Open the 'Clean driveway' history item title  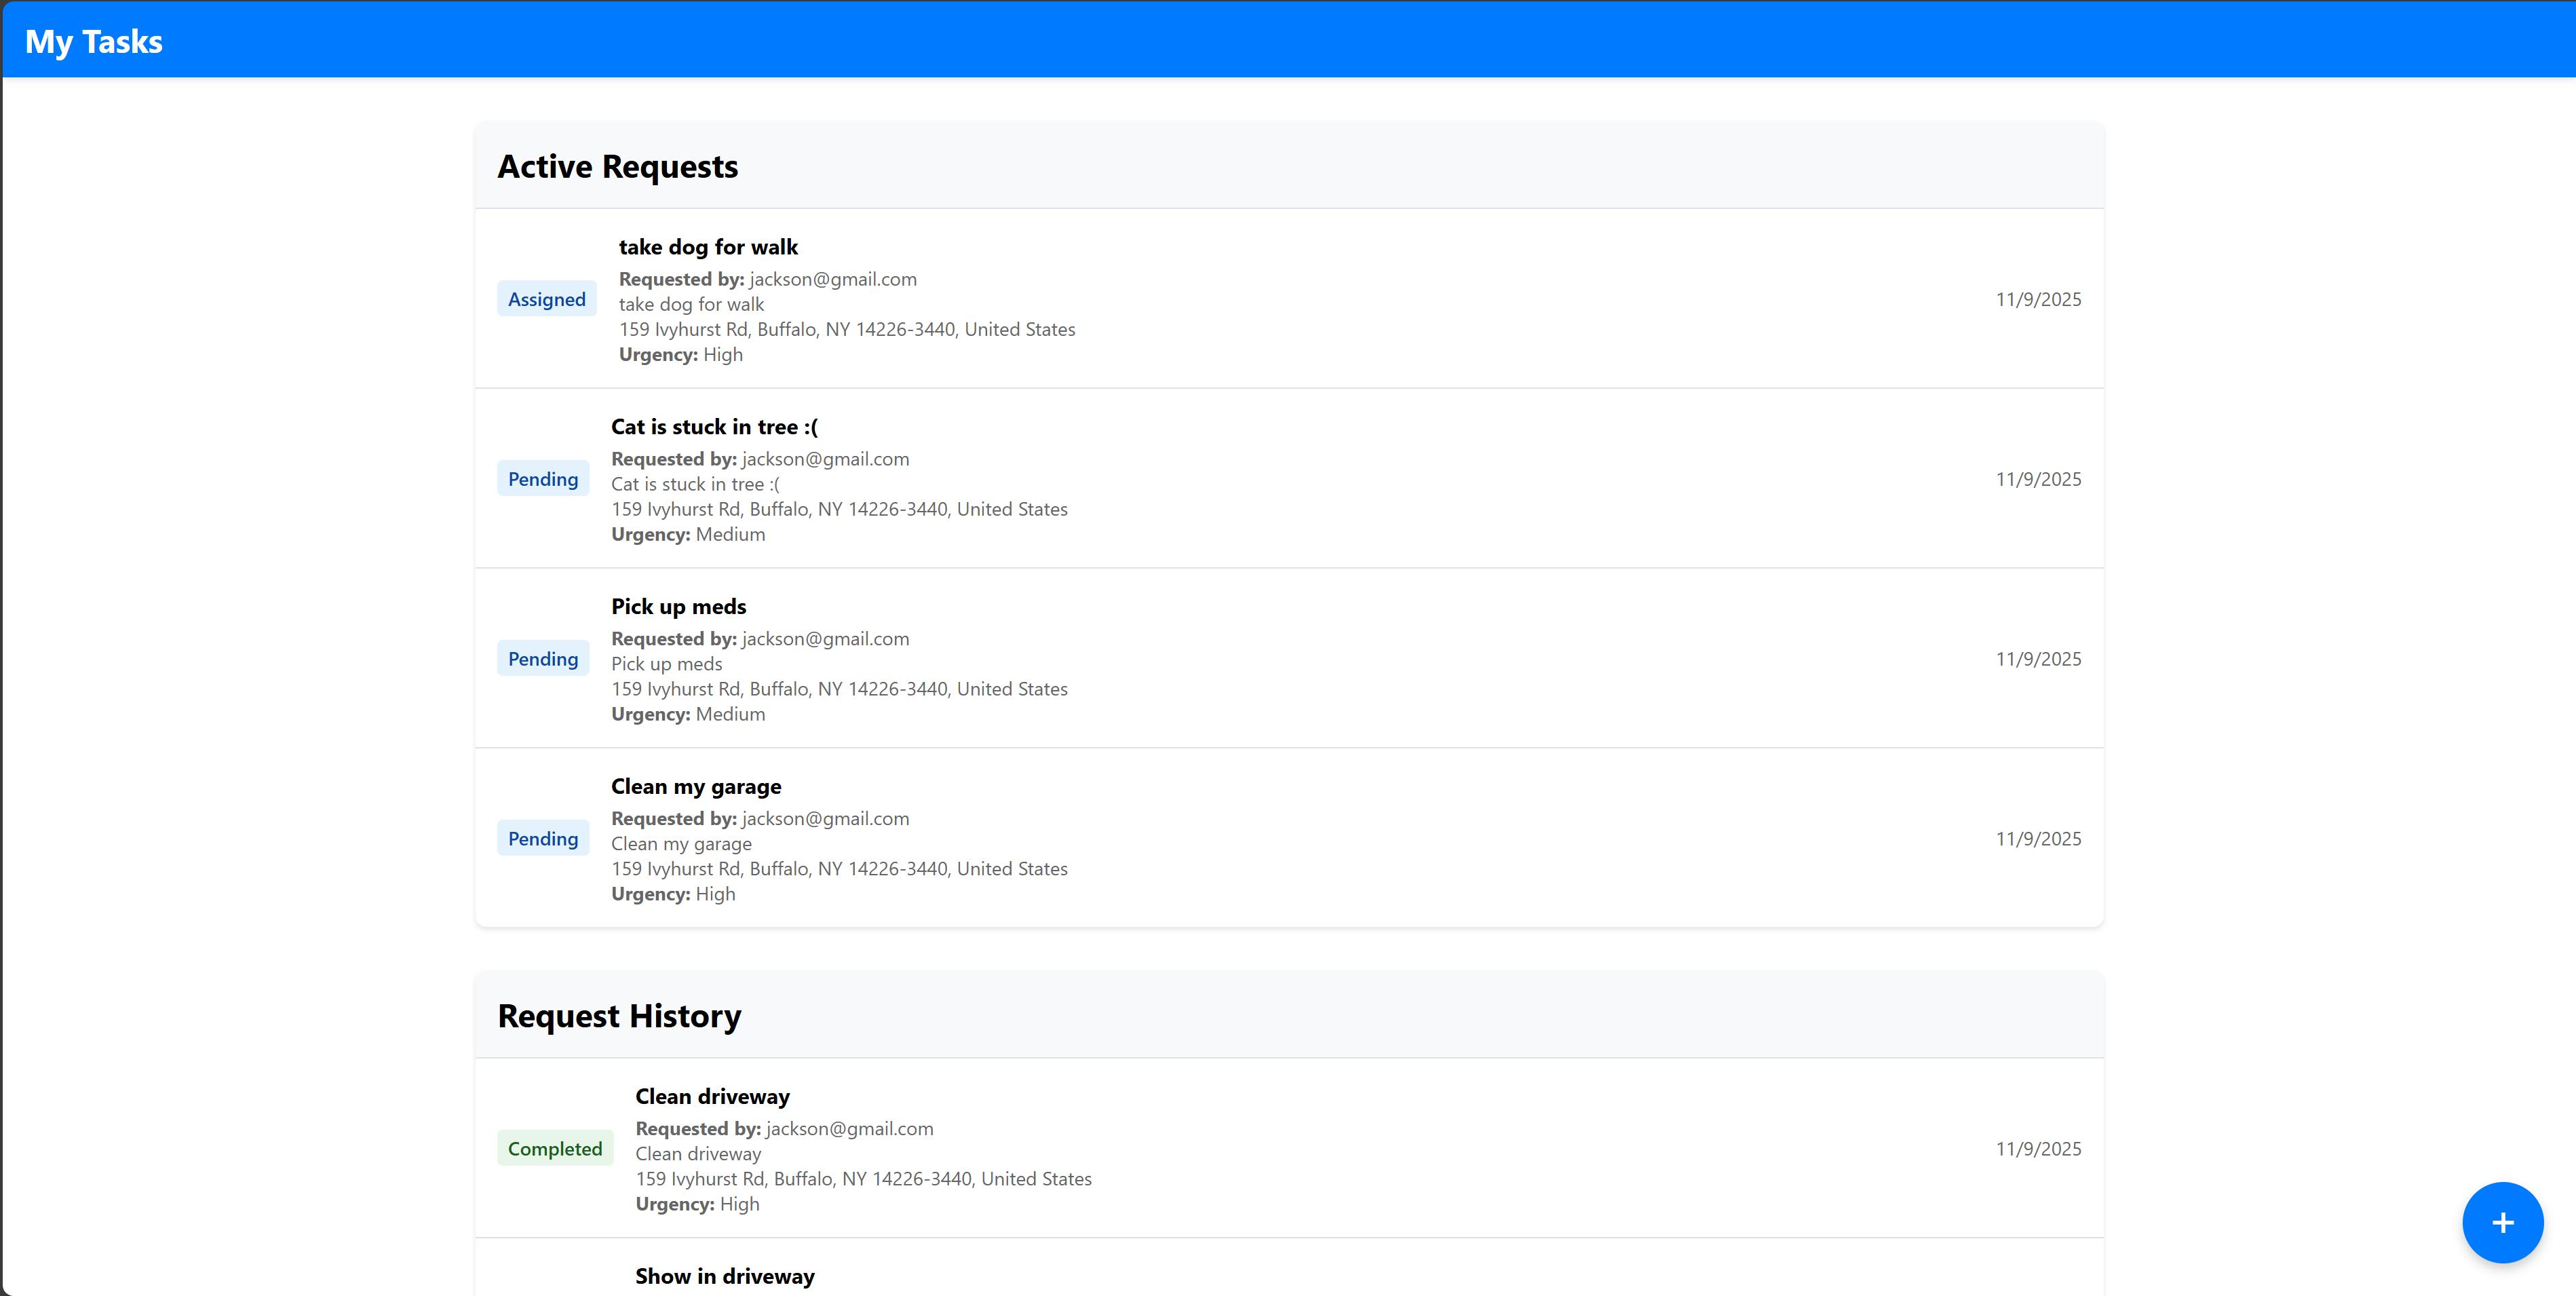pos(712,1097)
